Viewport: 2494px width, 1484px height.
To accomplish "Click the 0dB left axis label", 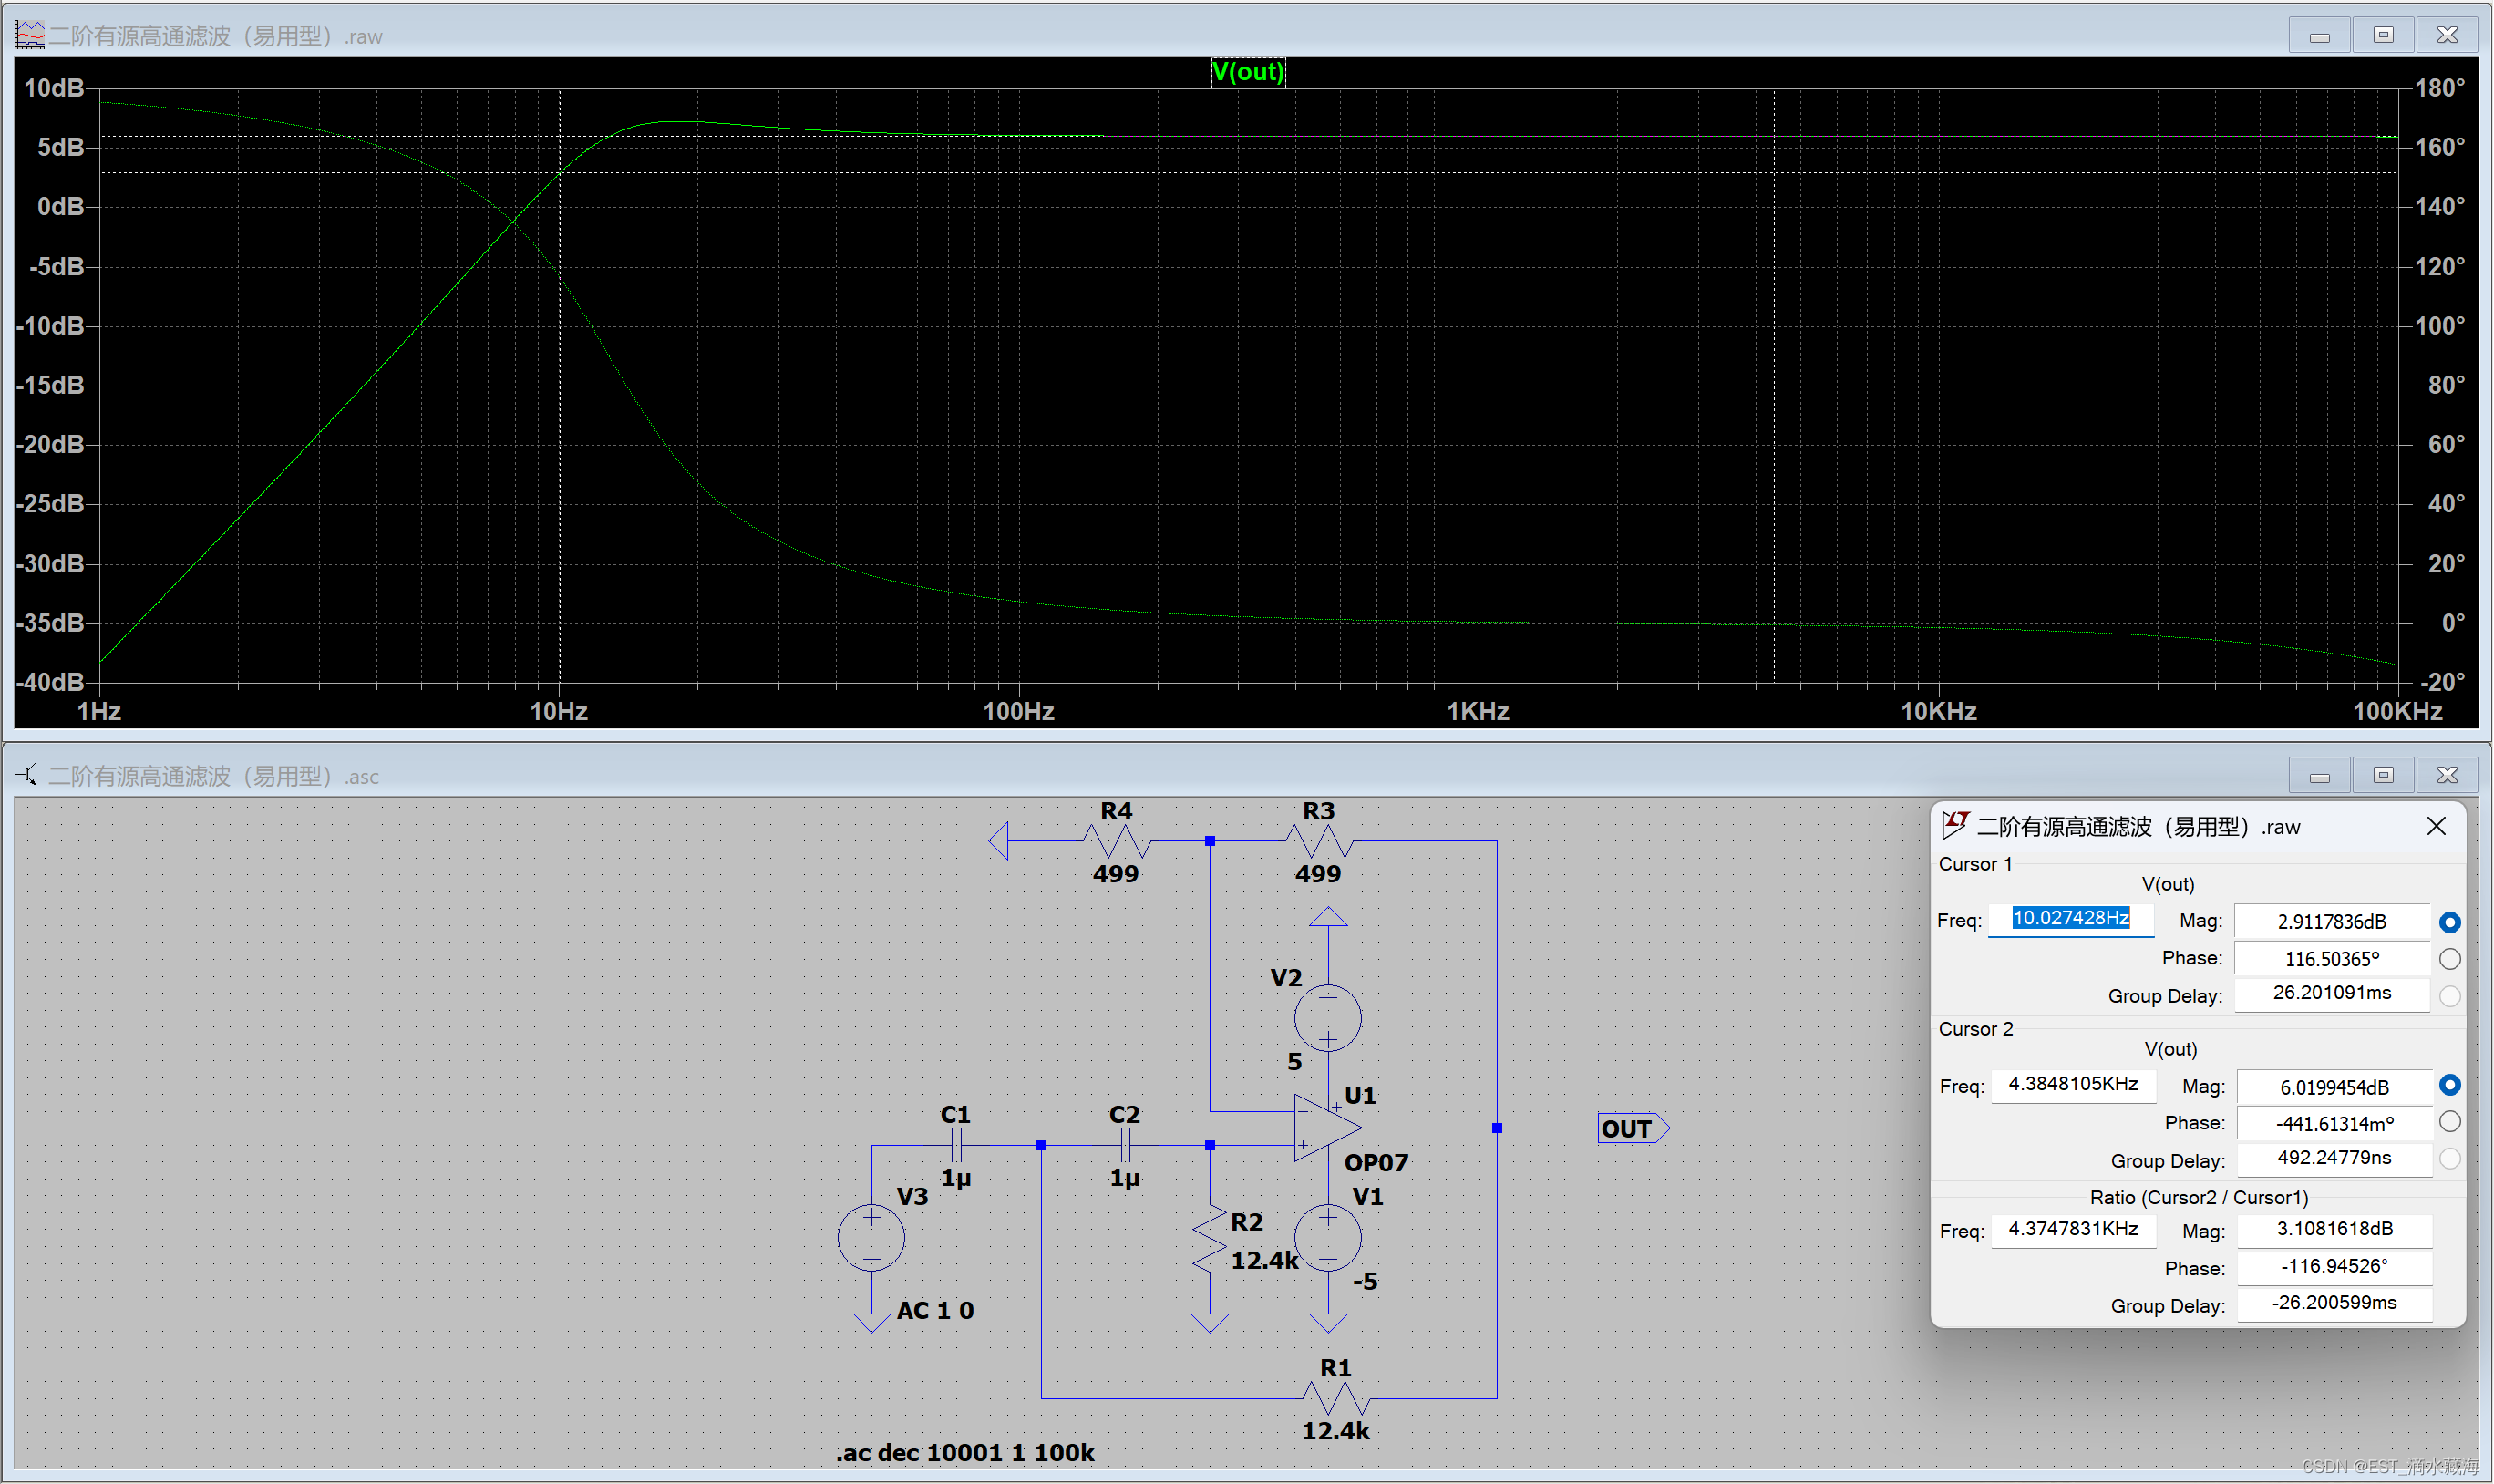I will point(61,207).
